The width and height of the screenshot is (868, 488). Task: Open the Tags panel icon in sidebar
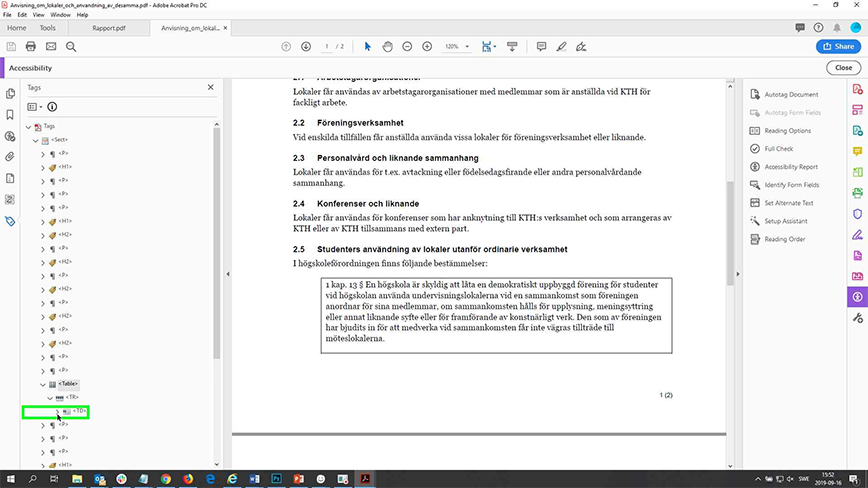pyautogui.click(x=10, y=221)
